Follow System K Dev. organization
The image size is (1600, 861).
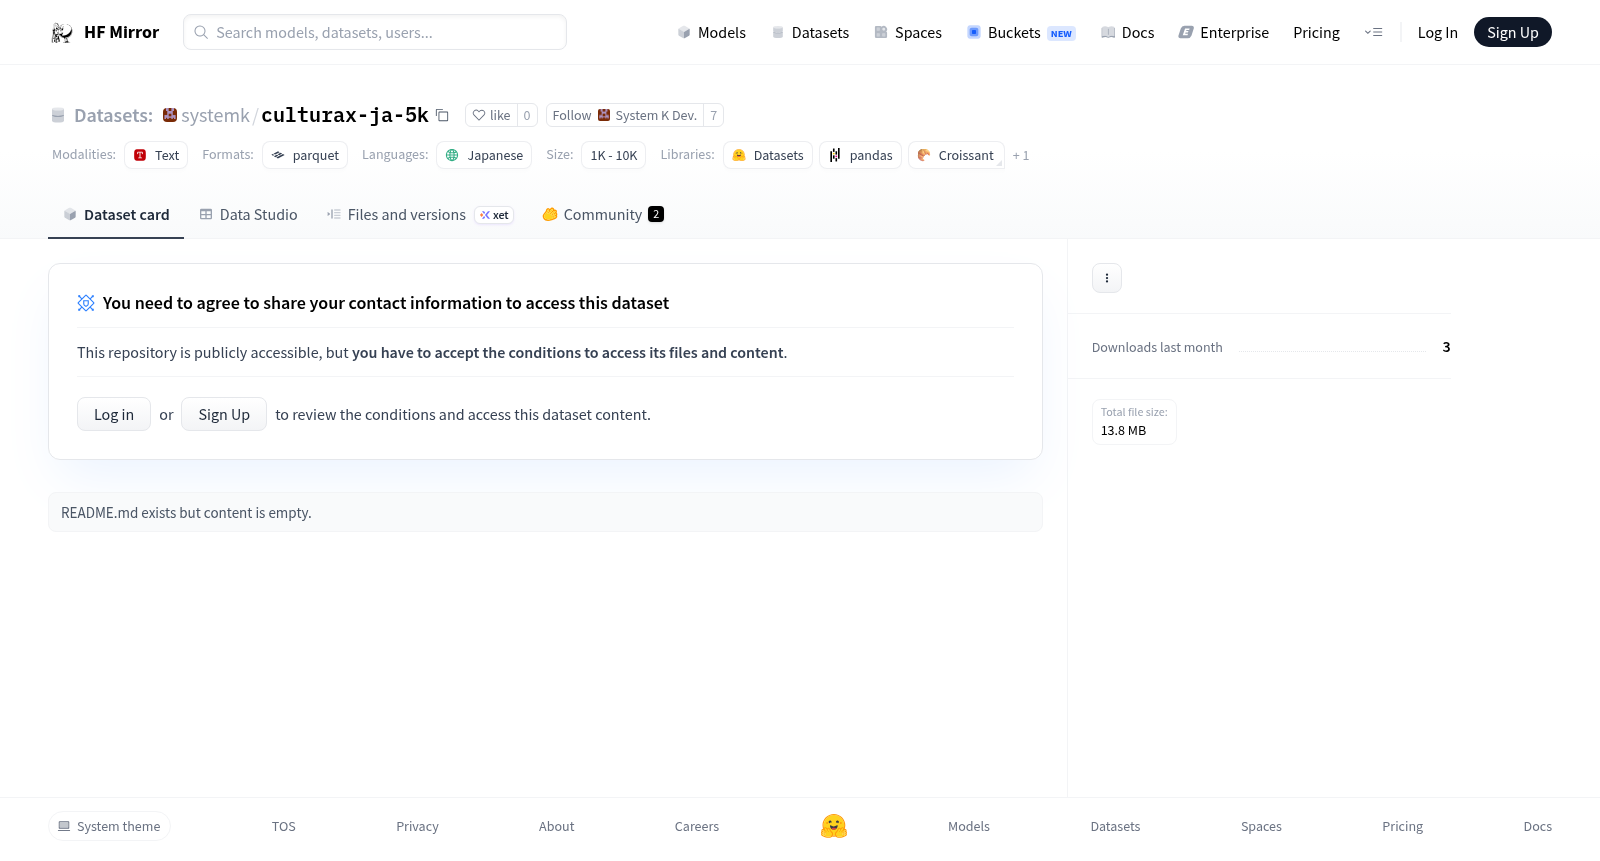624,115
